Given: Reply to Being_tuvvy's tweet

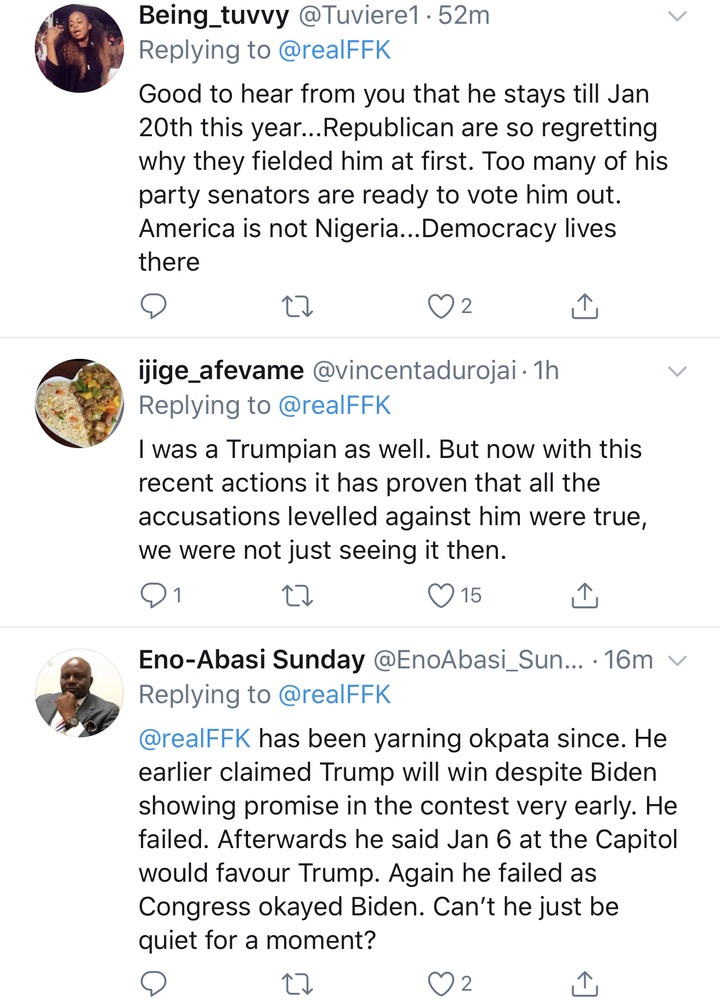Looking at the screenshot, I should [x=153, y=307].
